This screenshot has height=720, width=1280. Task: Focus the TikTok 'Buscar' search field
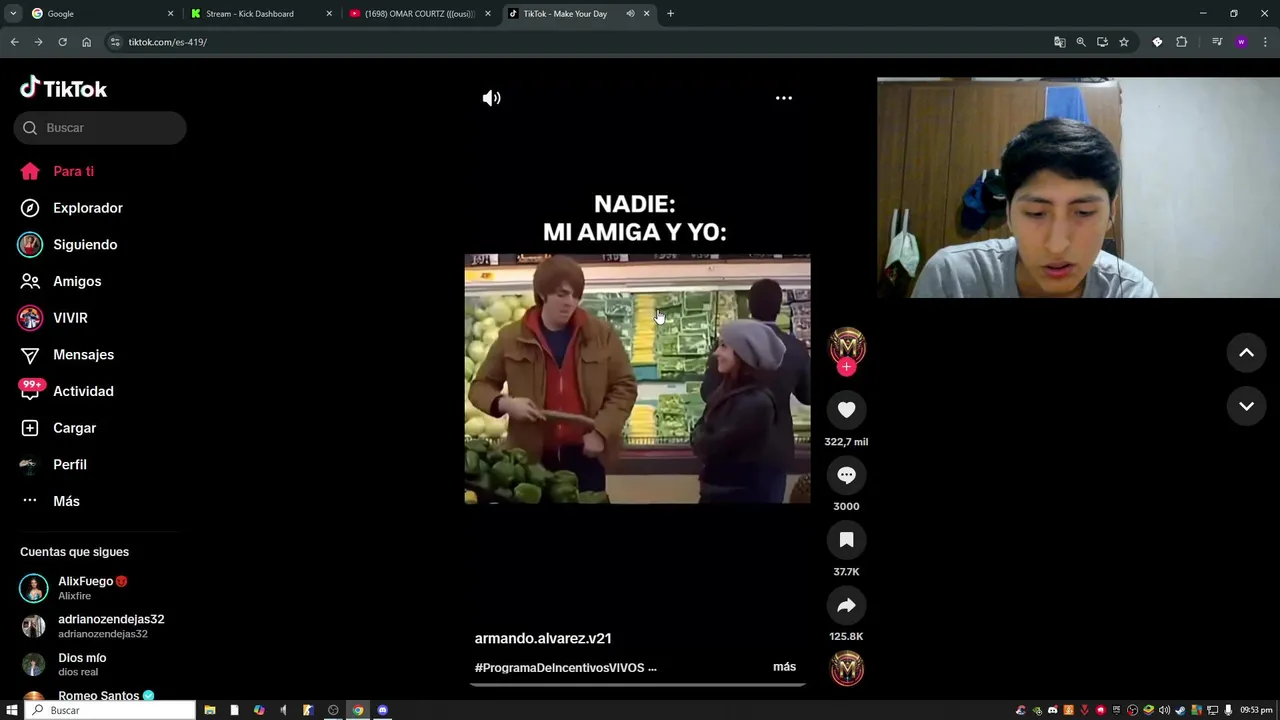coord(100,128)
